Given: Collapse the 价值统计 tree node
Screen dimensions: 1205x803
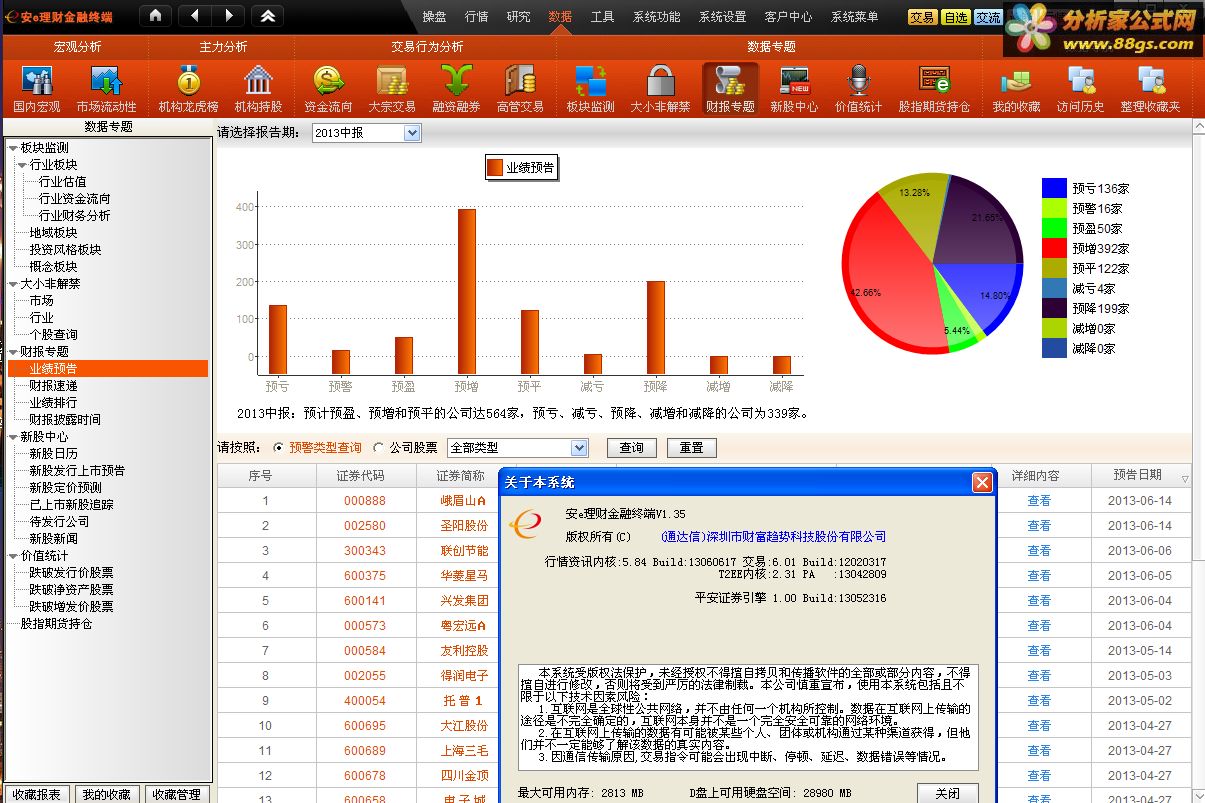Looking at the screenshot, I should coord(13,556).
